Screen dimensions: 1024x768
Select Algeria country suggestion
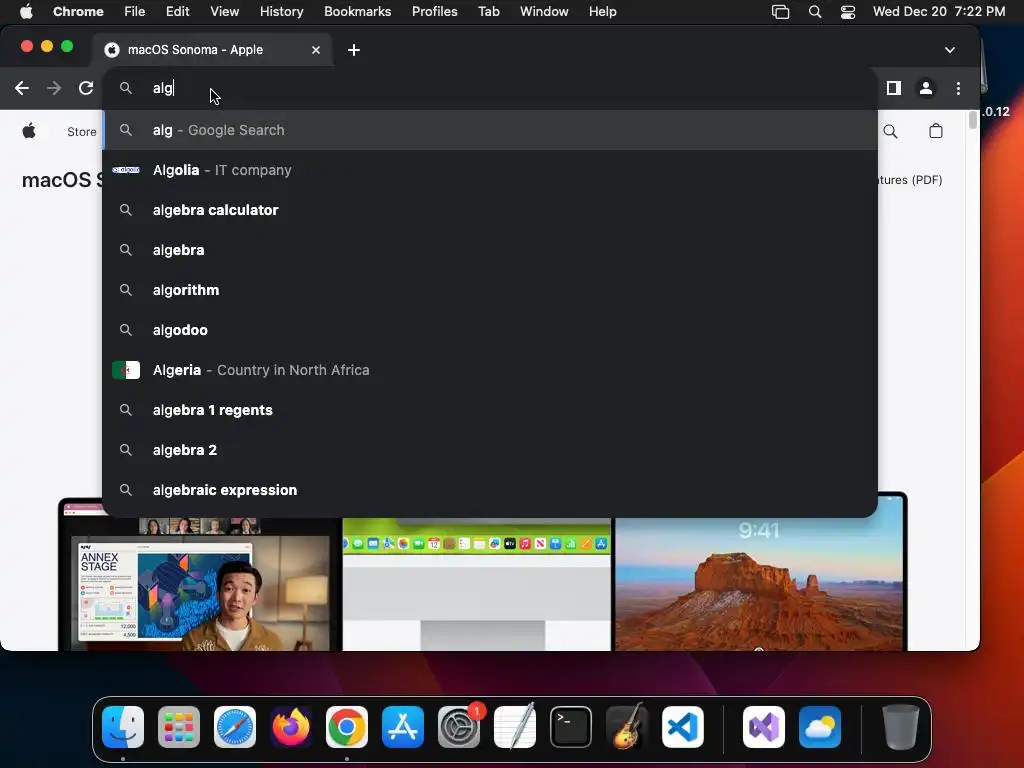click(490, 370)
